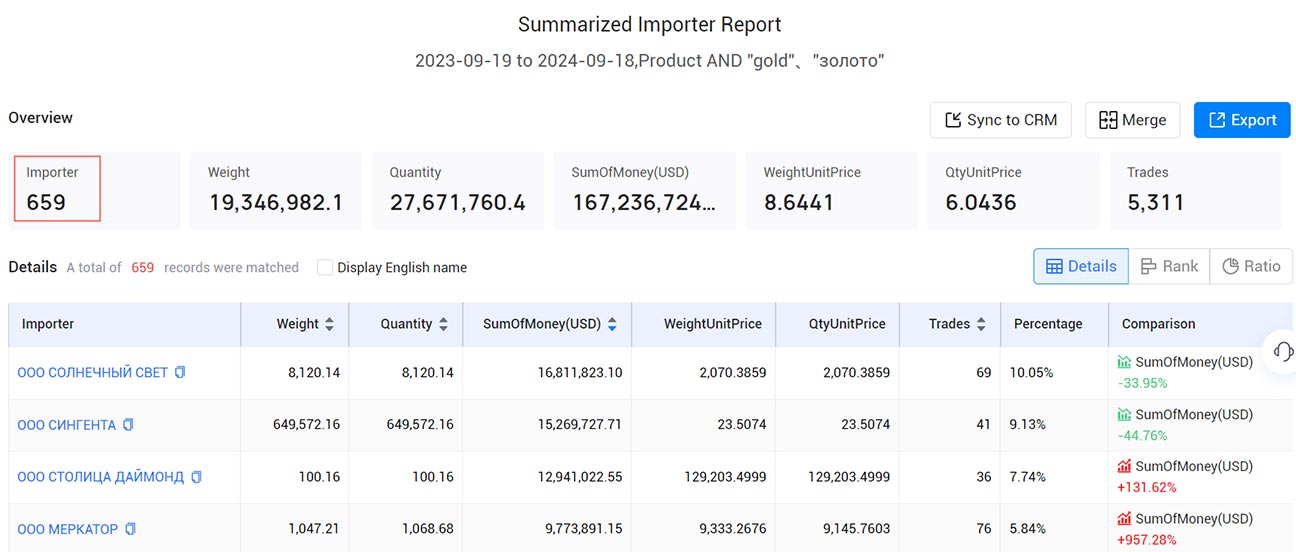Click comparison chart icon for ООО СИНГЕНТА
Image resolution: width=1296 pixels, height=552 pixels.
coord(1125,414)
